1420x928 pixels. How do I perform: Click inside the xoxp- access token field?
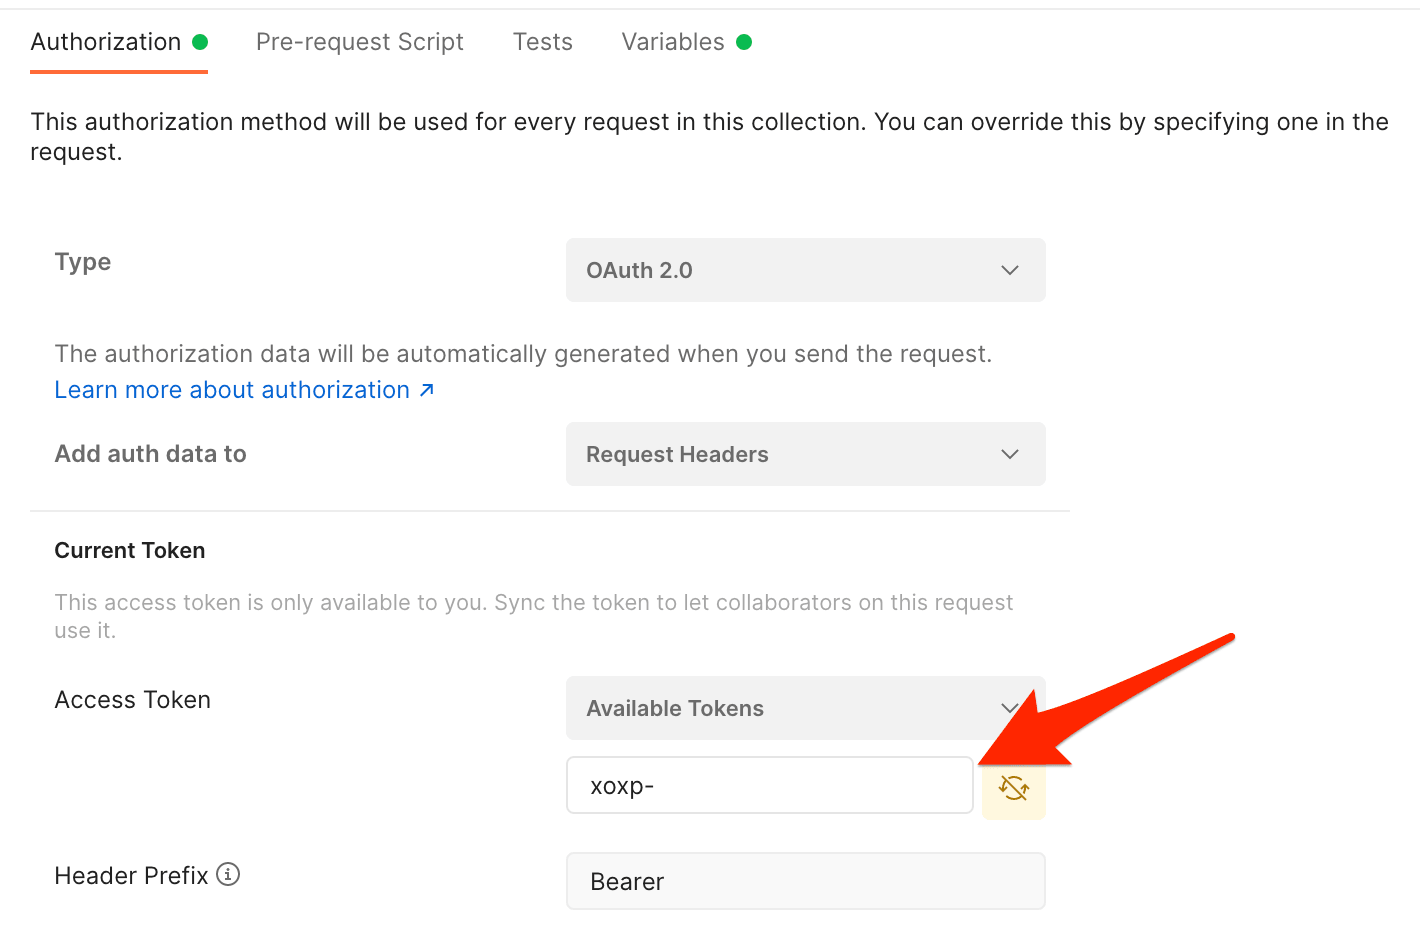769,785
